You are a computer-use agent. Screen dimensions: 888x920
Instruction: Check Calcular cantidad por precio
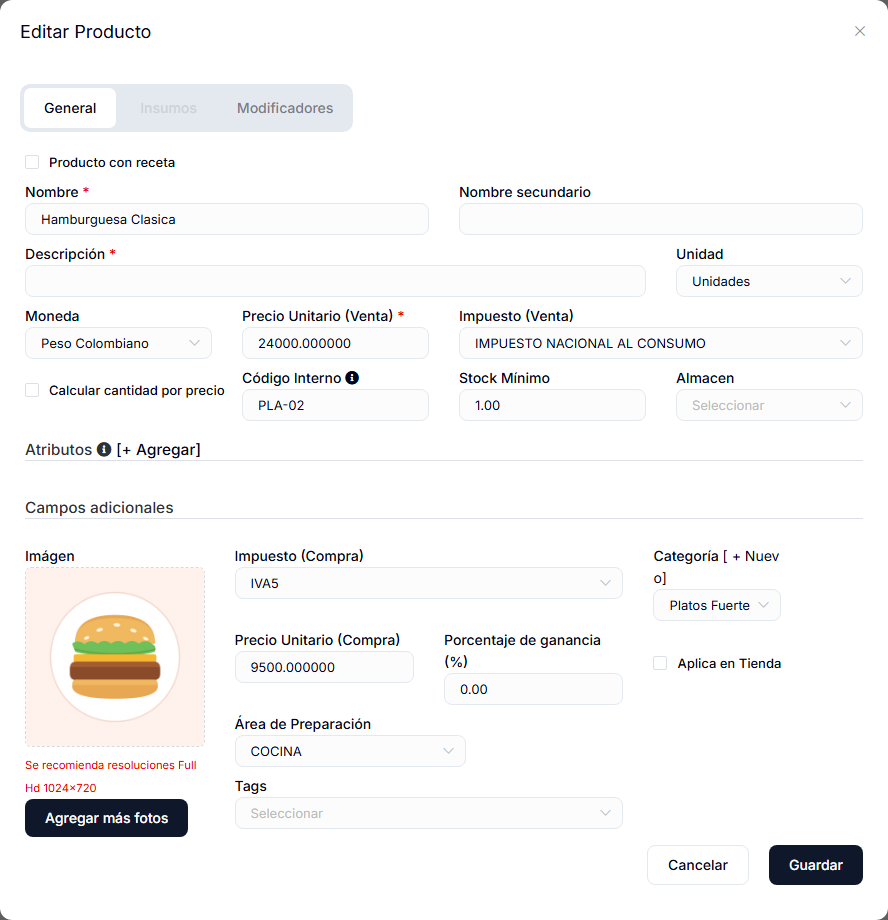[x=32, y=390]
